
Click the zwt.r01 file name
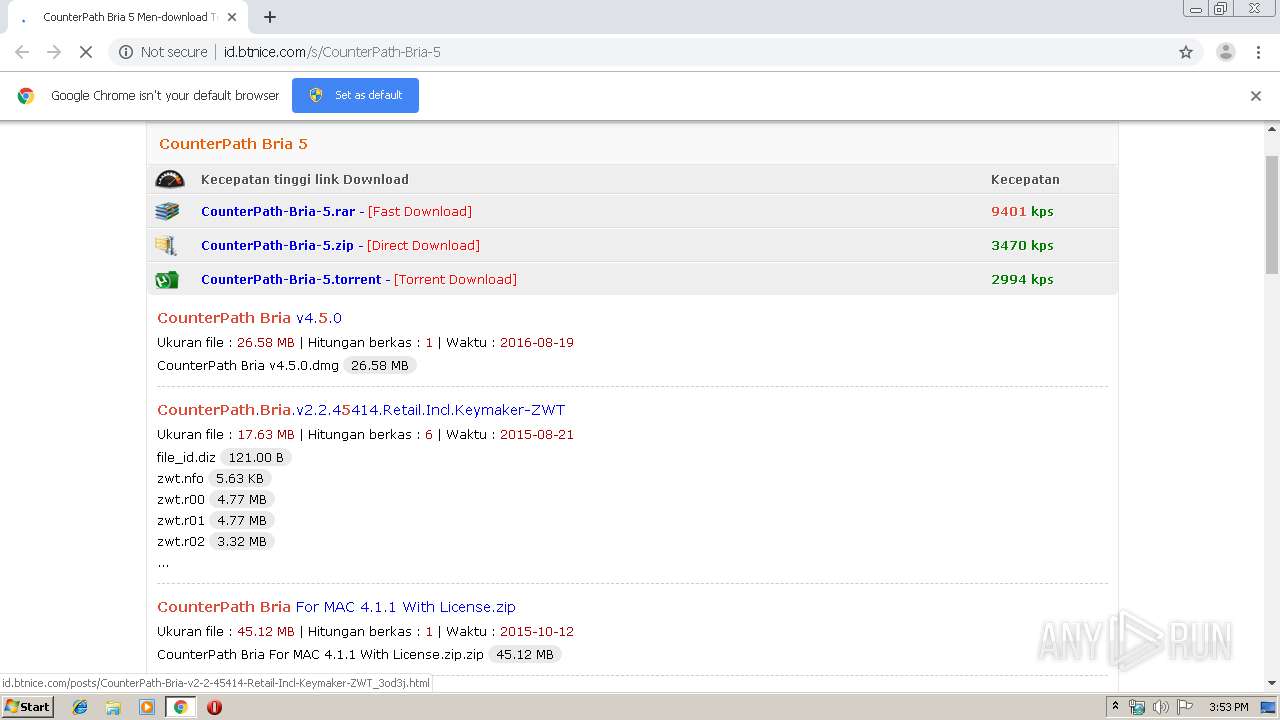coord(181,520)
